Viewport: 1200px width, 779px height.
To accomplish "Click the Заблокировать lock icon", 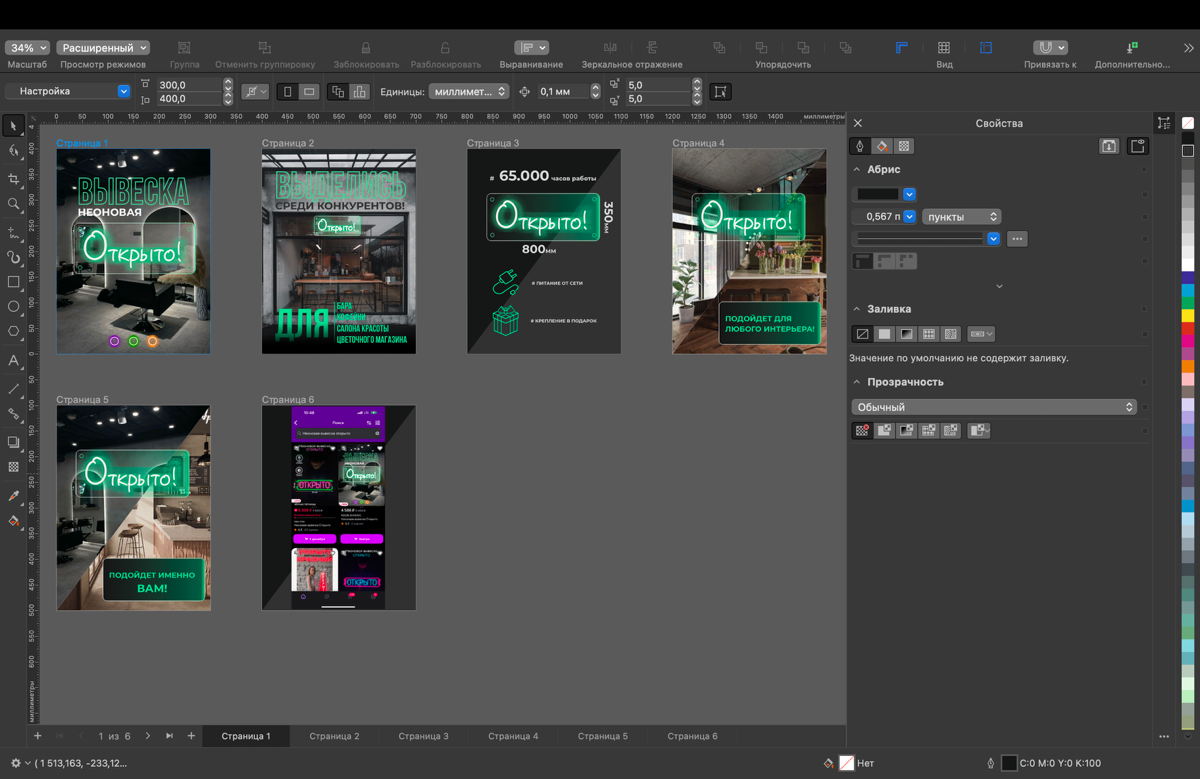I will (366, 48).
